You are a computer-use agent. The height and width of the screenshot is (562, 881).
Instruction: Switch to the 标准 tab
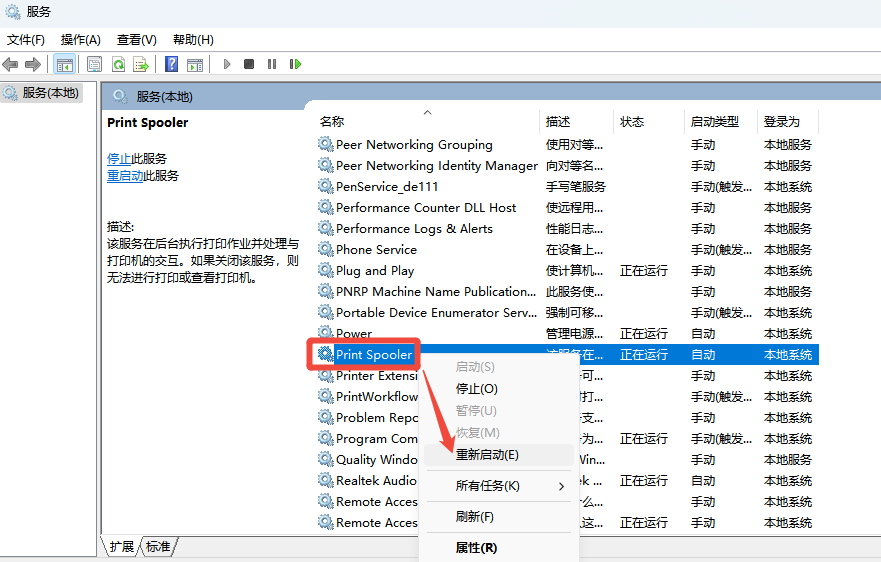coord(158,546)
